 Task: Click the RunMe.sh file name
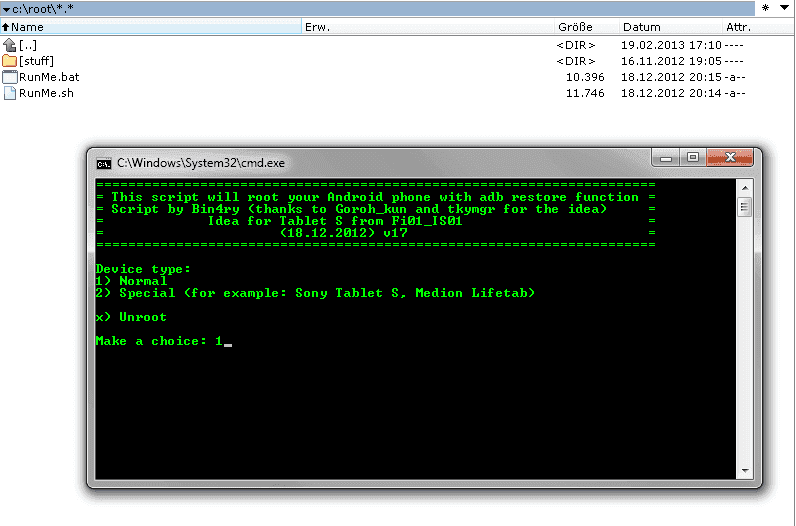tap(46, 93)
